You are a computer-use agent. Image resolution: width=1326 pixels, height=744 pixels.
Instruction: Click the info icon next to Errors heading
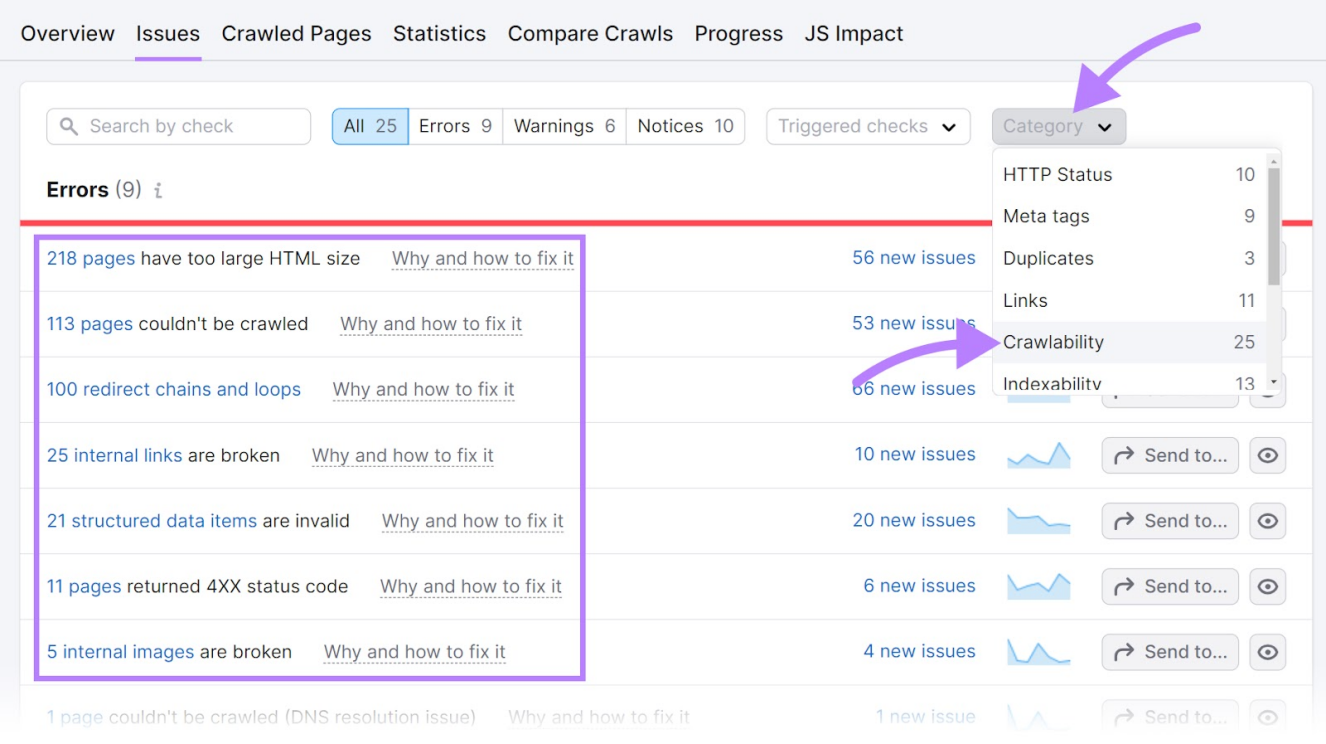pos(158,190)
